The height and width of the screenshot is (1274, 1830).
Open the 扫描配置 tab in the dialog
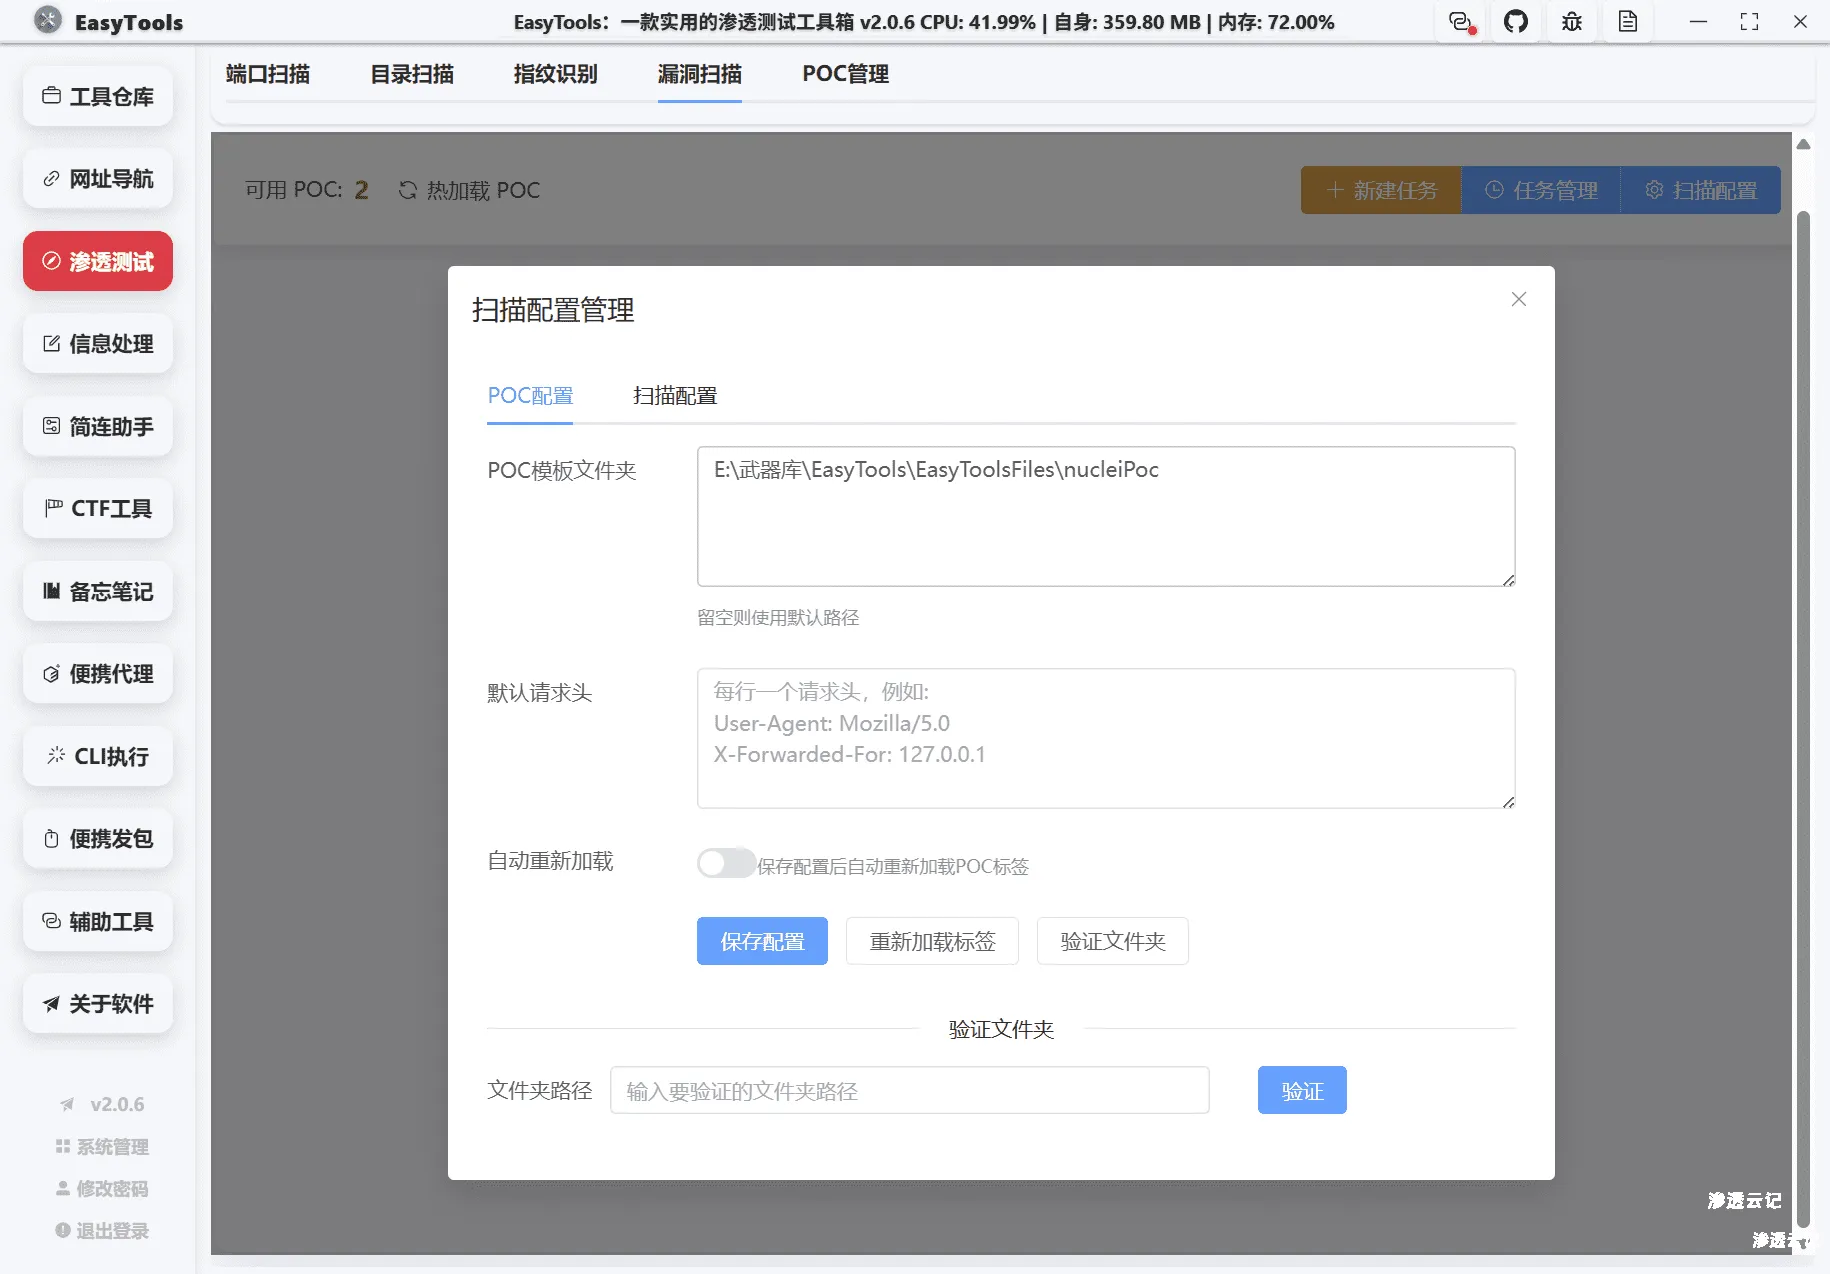(x=675, y=396)
